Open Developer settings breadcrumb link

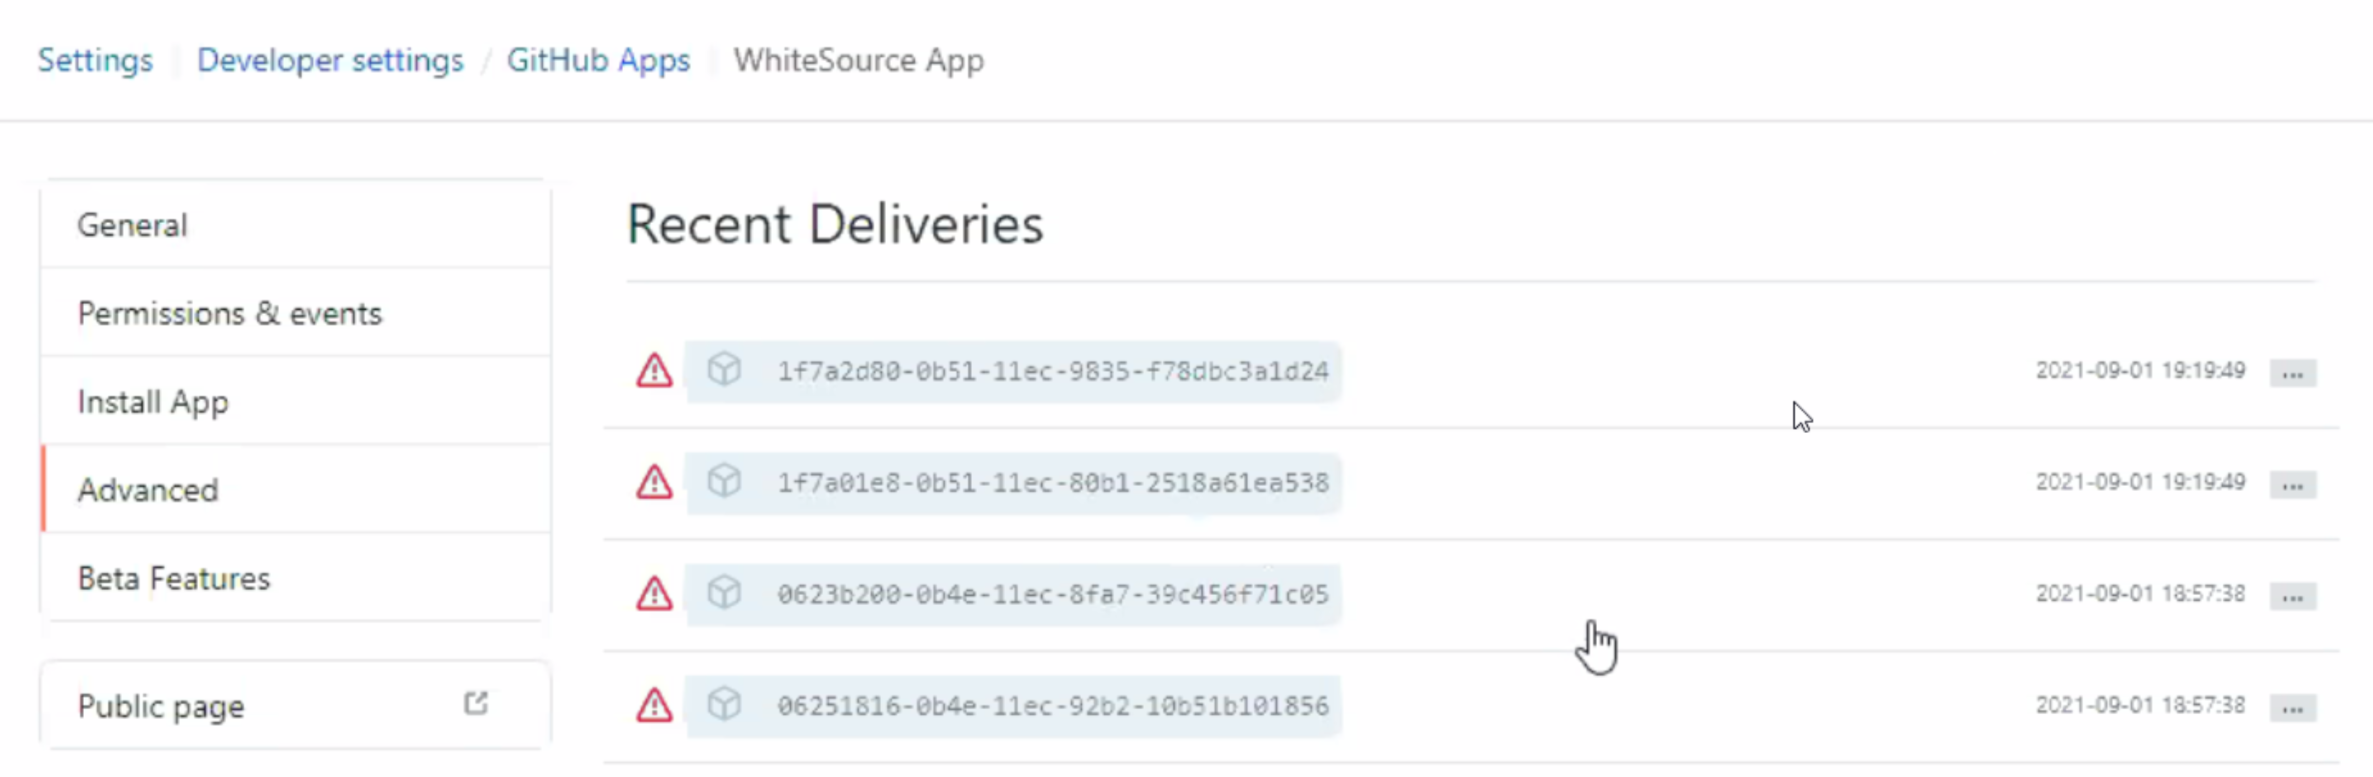(330, 60)
